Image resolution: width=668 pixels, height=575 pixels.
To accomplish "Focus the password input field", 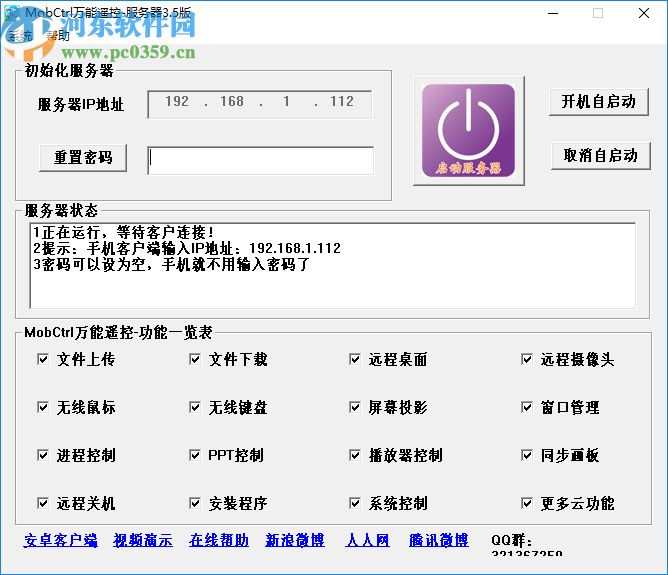I will [x=261, y=161].
